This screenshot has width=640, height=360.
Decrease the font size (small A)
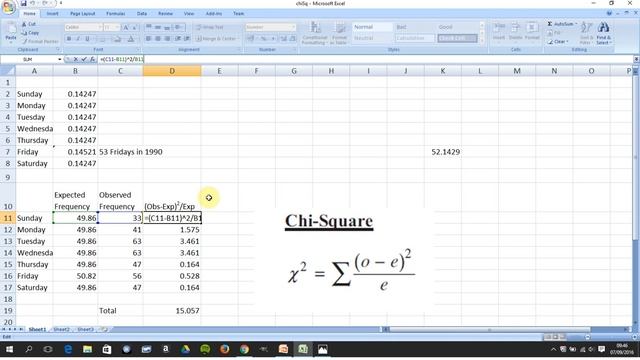tap(134, 27)
